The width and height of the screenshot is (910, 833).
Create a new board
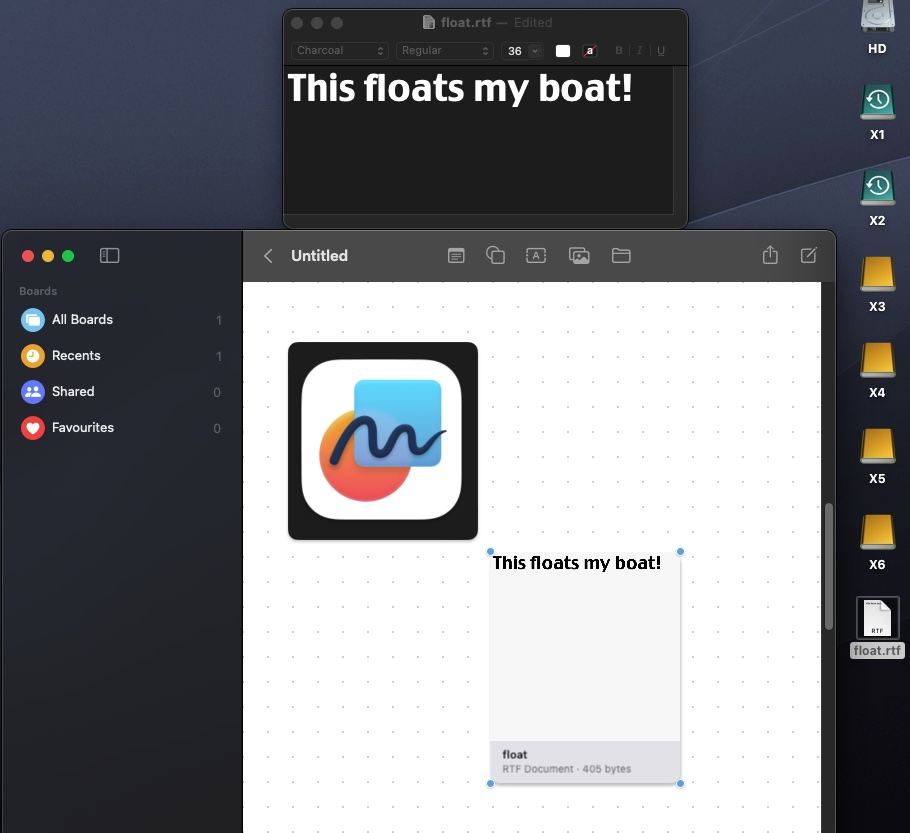point(809,256)
